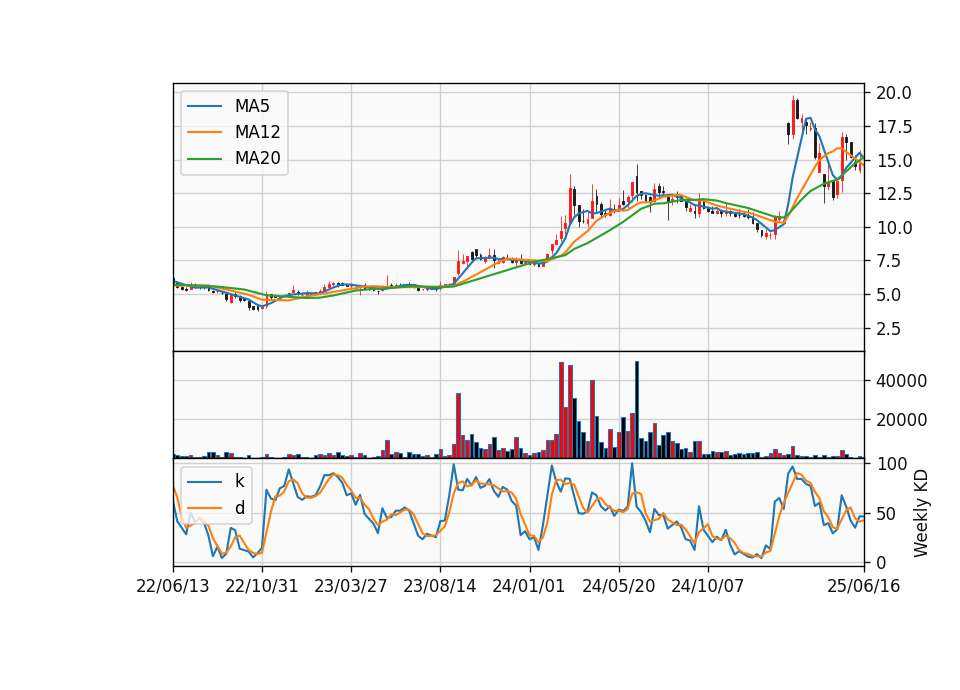Click the 25/06/16 date label
This screenshot has height=690, width=960.
(x=864, y=586)
